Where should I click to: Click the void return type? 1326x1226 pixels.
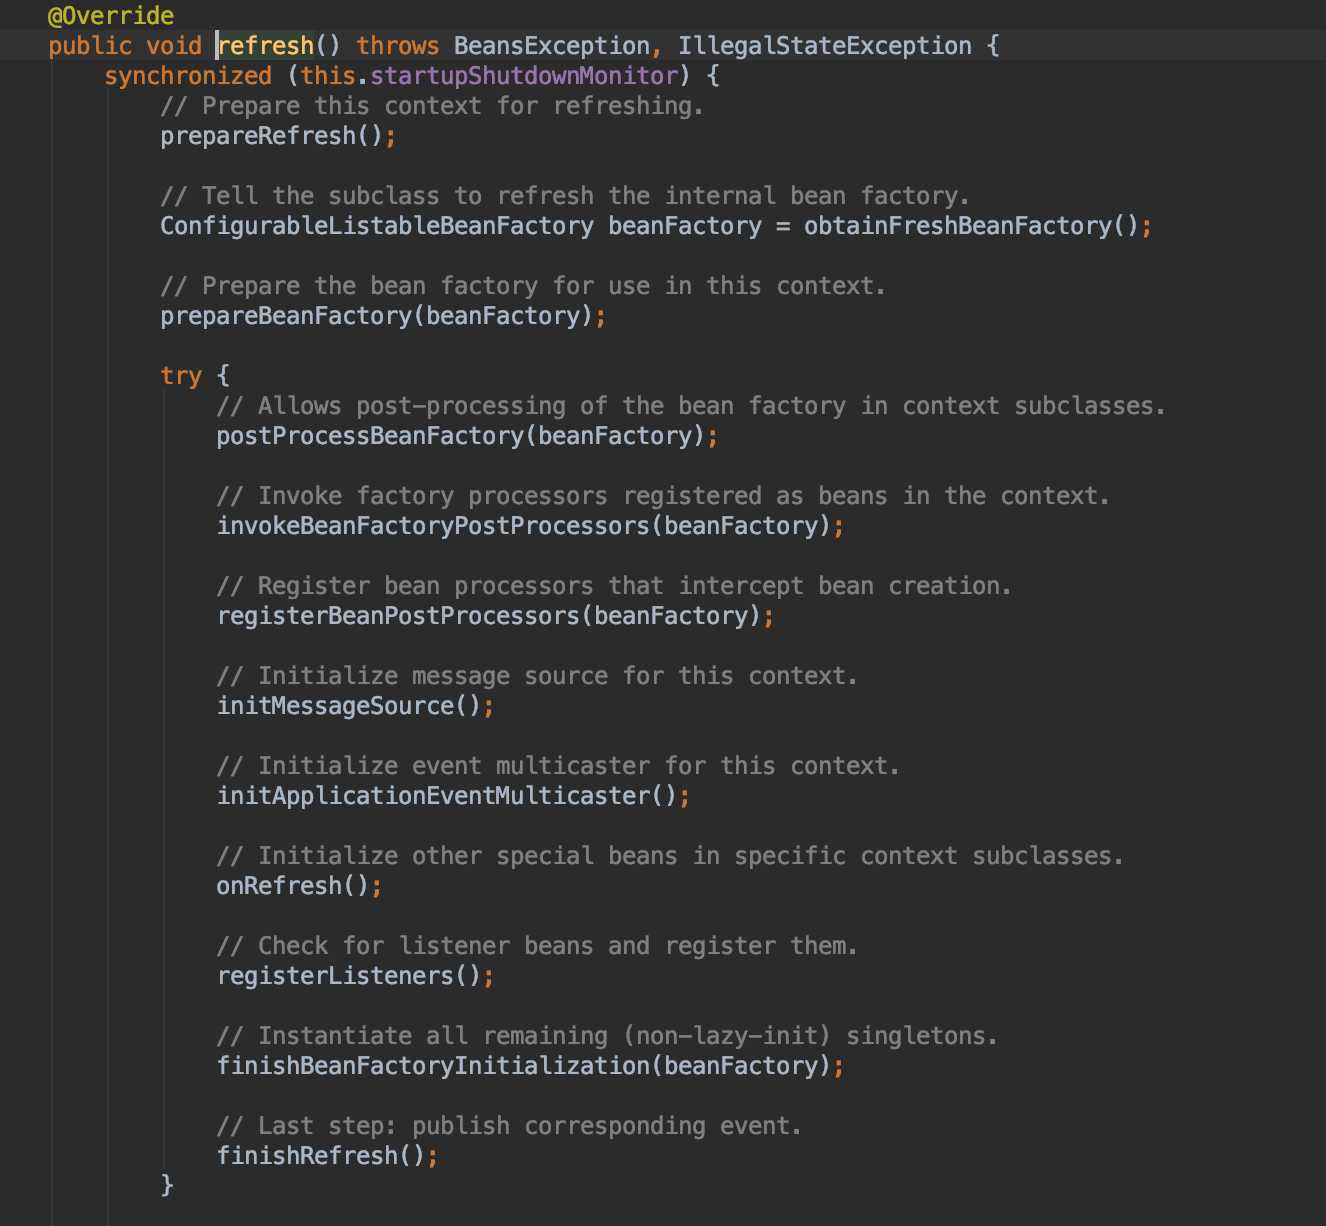(x=174, y=46)
